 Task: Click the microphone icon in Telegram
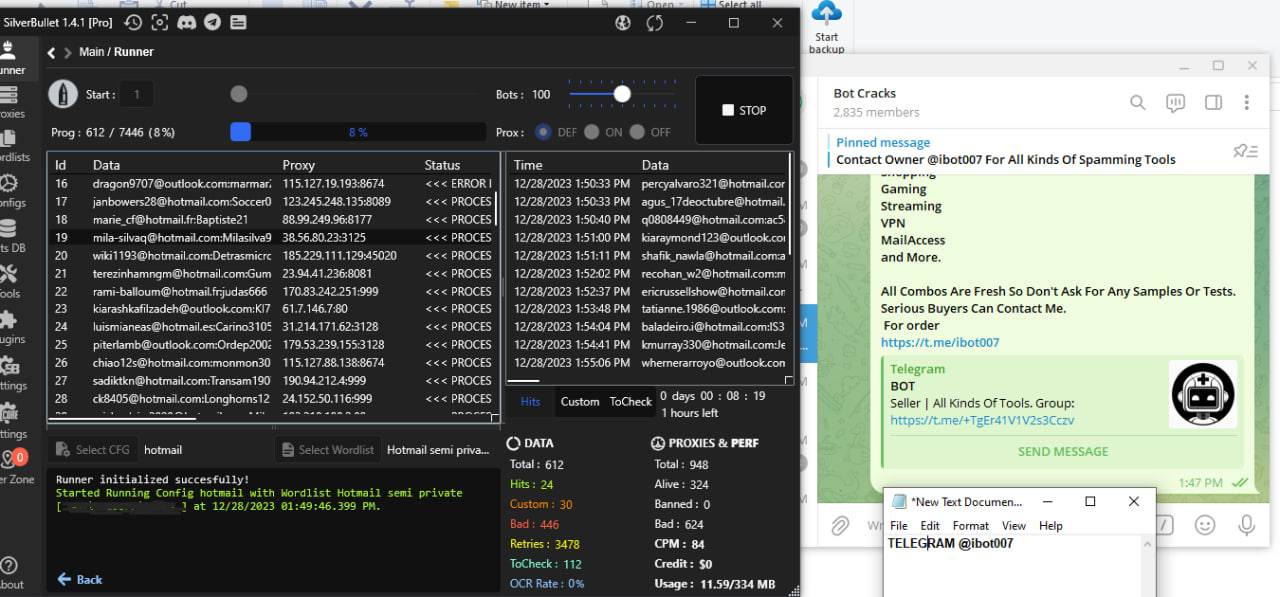(x=1246, y=525)
